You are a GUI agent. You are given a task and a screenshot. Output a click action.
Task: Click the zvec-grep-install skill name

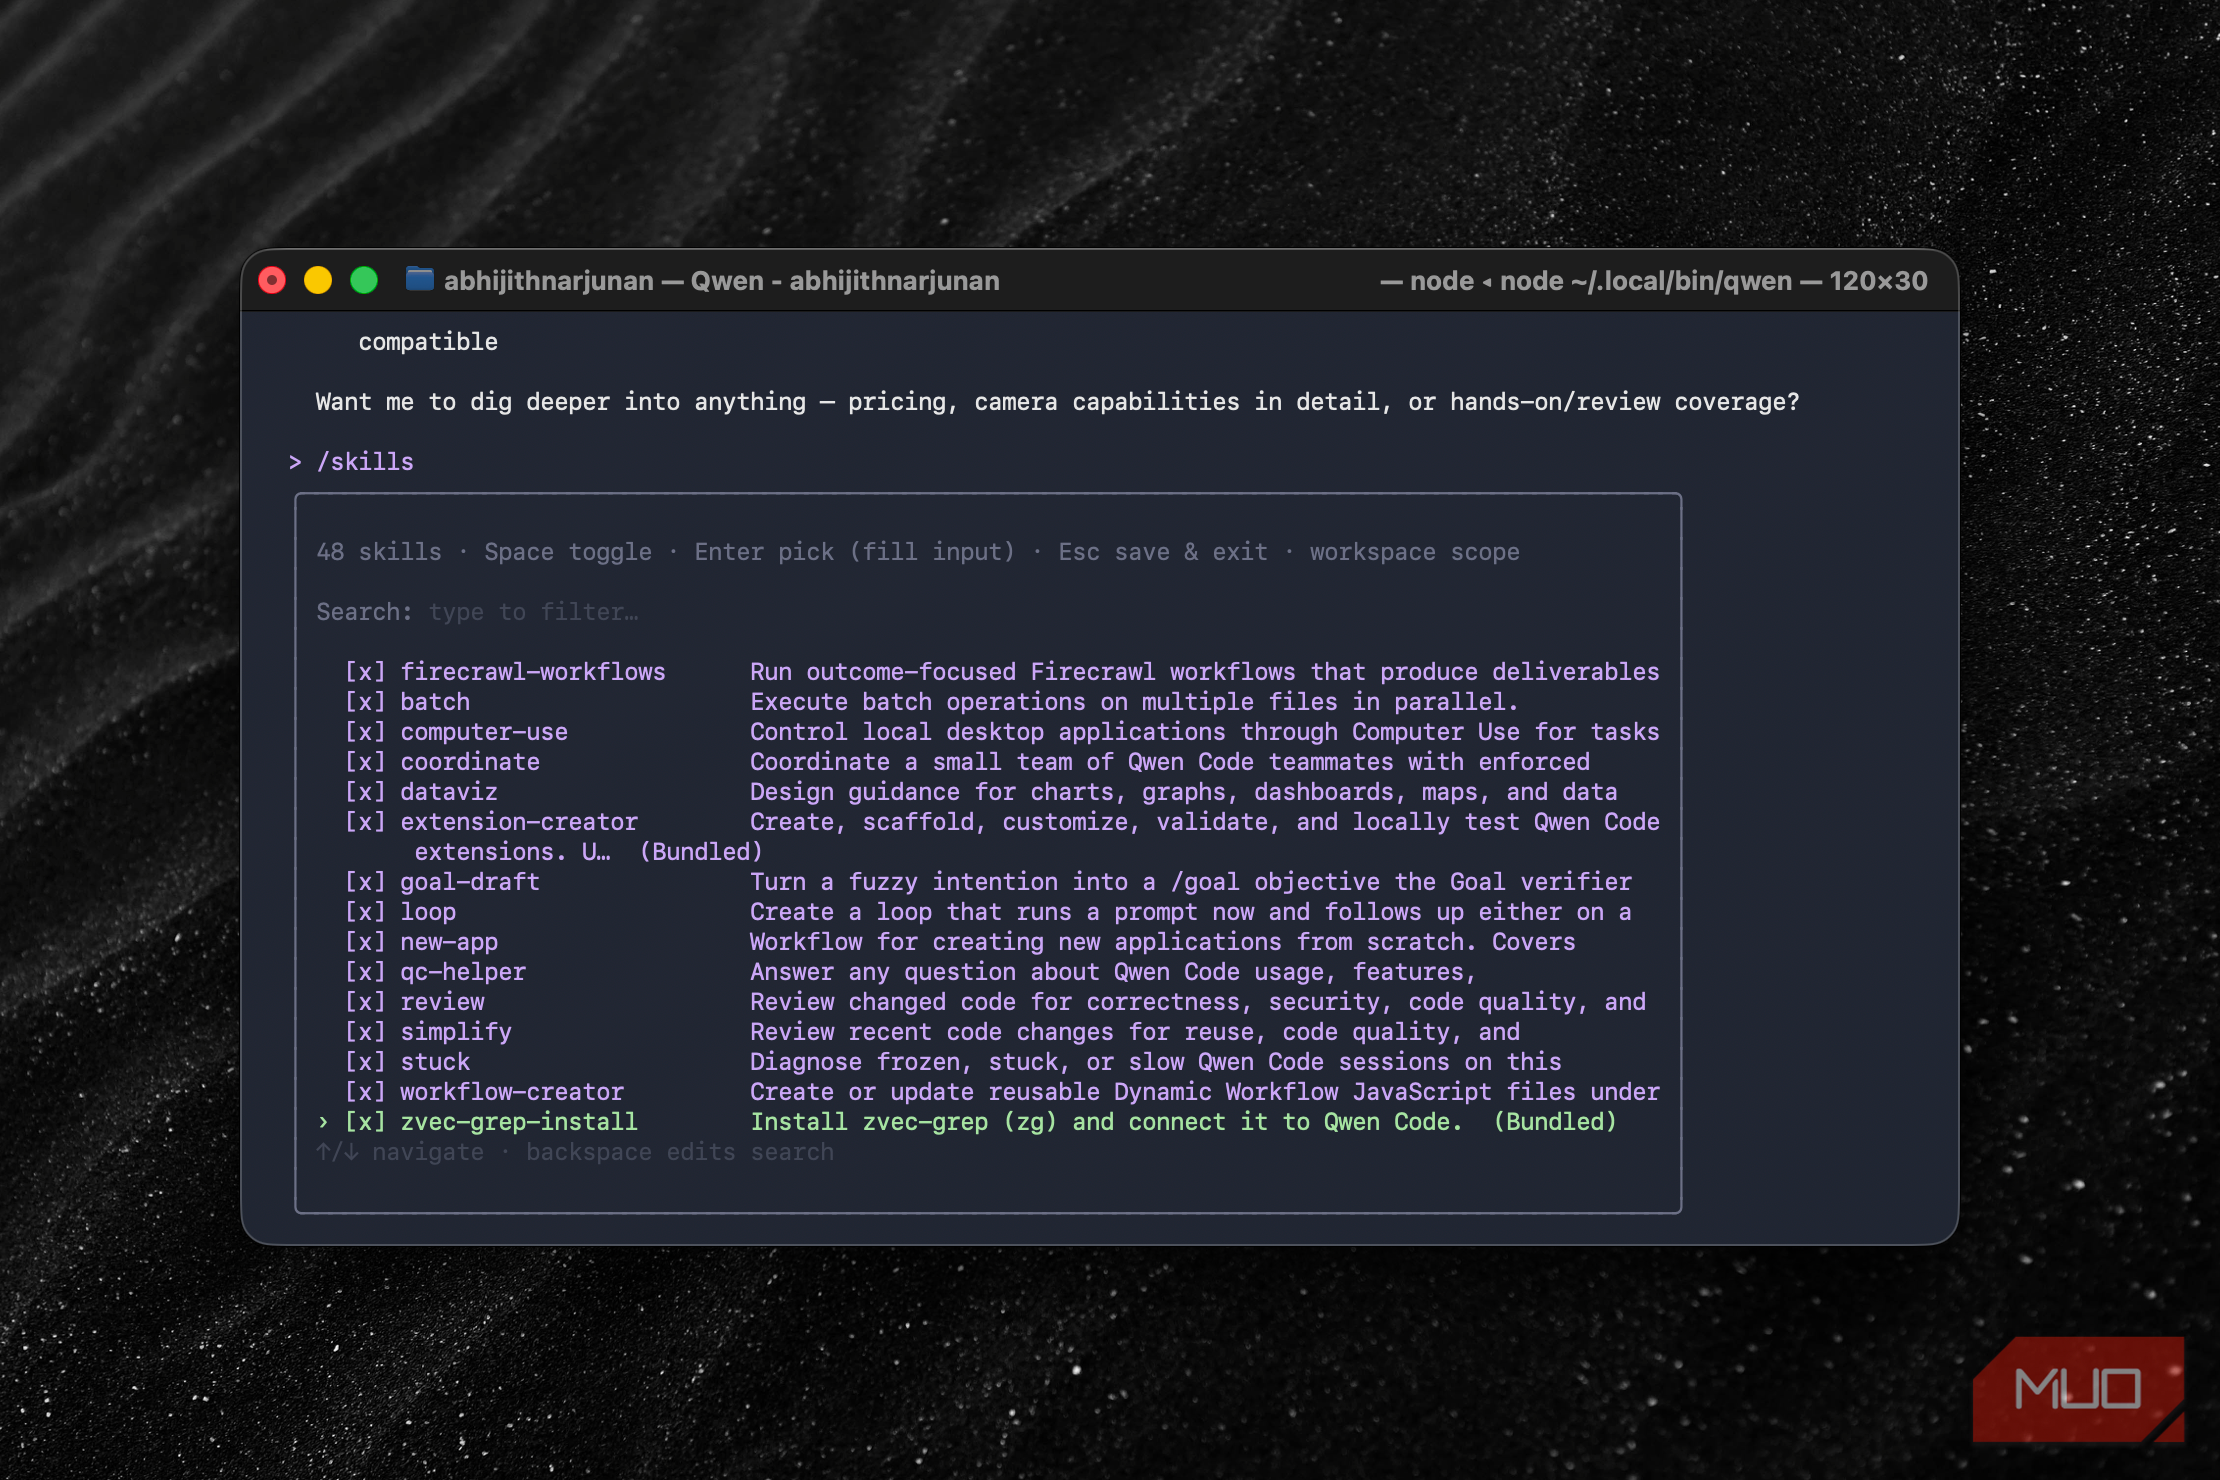click(519, 1122)
